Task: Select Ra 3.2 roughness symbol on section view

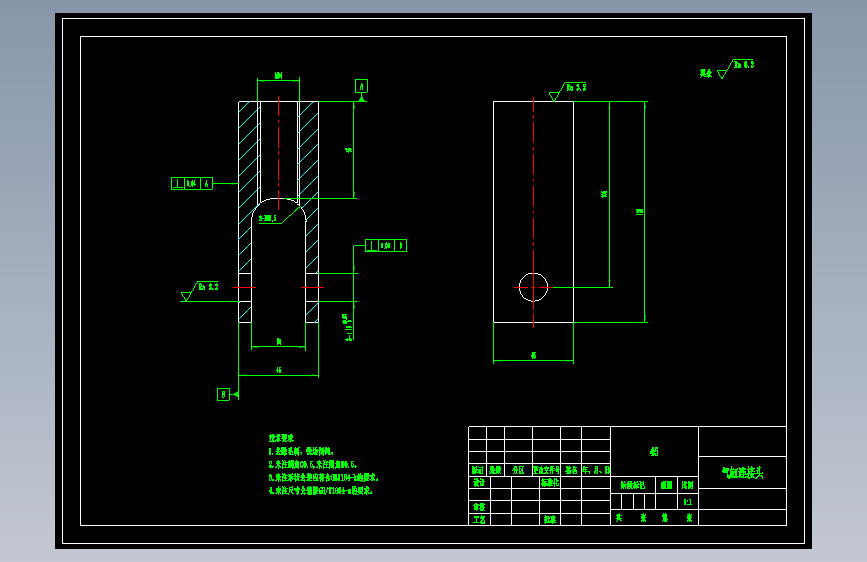Action: coord(200,291)
